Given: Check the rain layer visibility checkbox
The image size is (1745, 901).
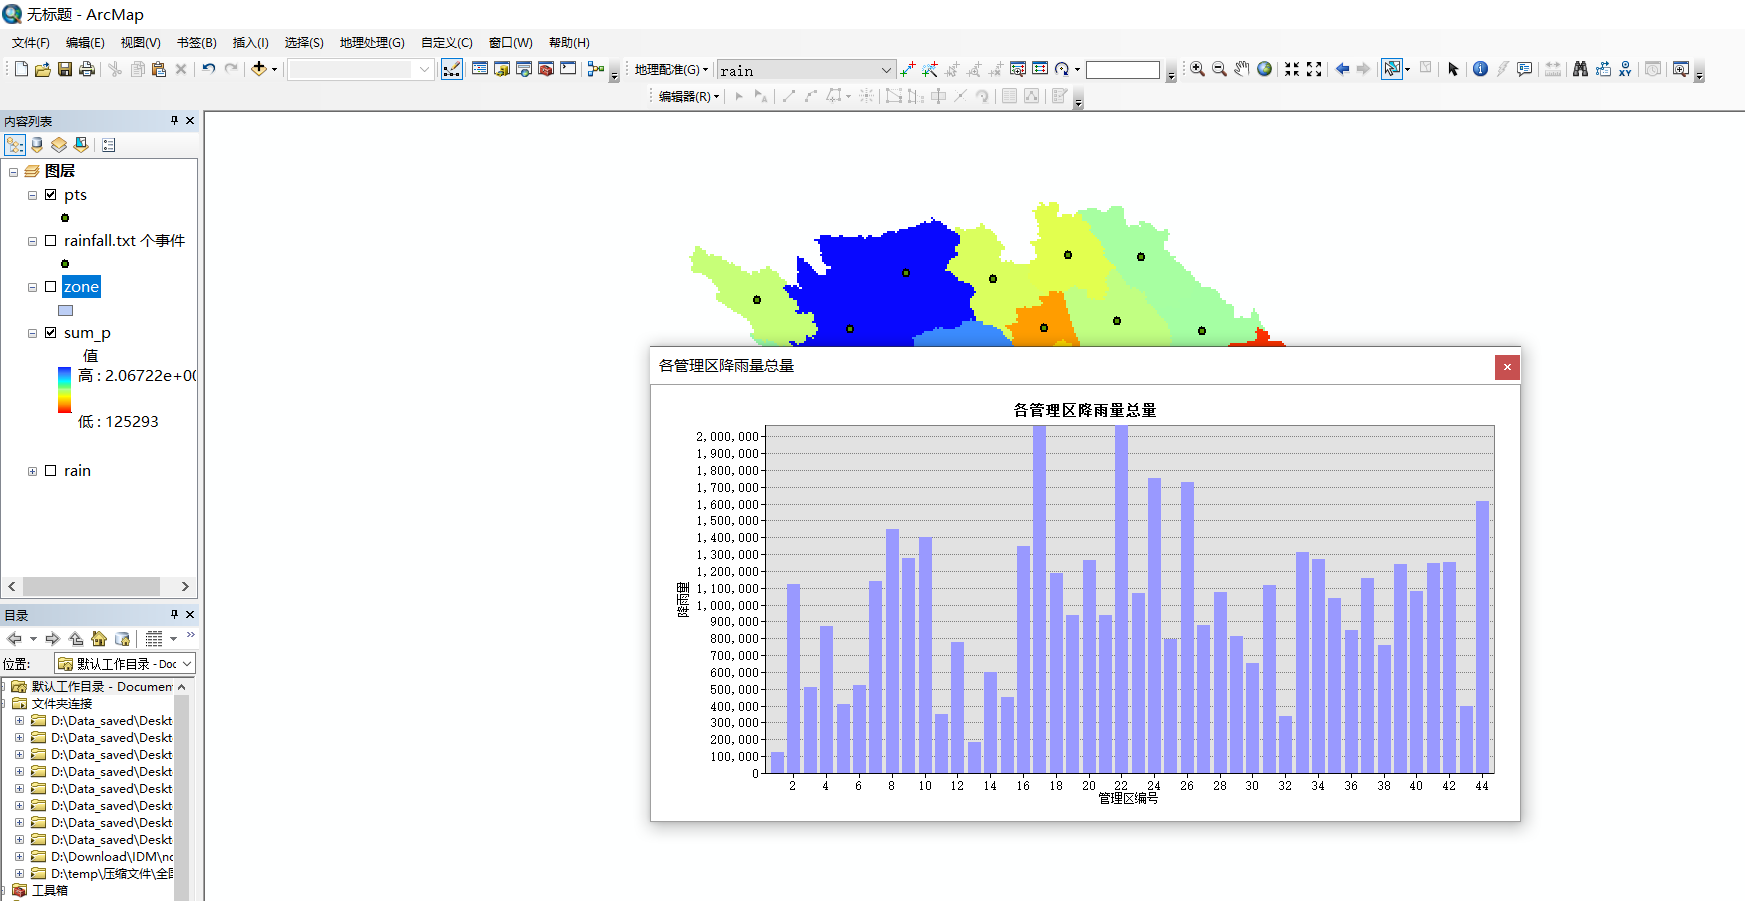Looking at the screenshot, I should point(50,471).
